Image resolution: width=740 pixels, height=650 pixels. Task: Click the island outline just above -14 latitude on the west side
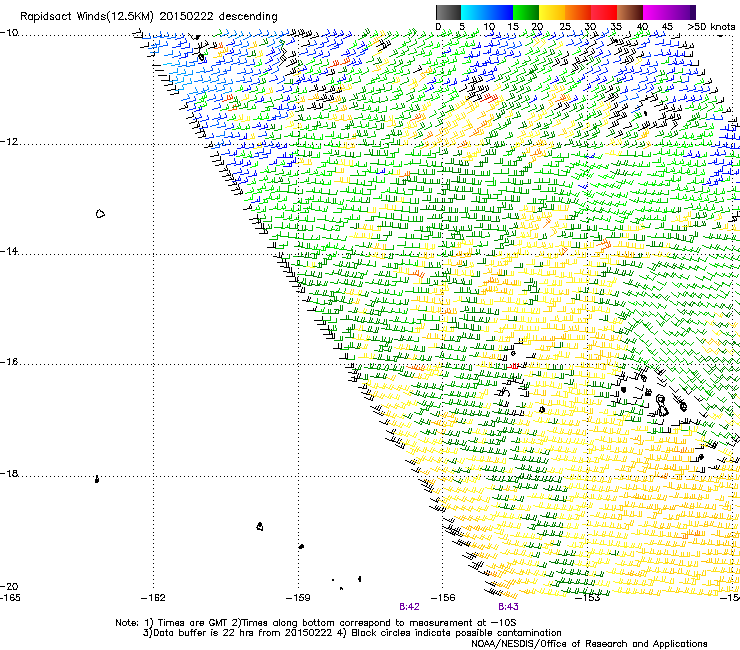(x=100, y=214)
